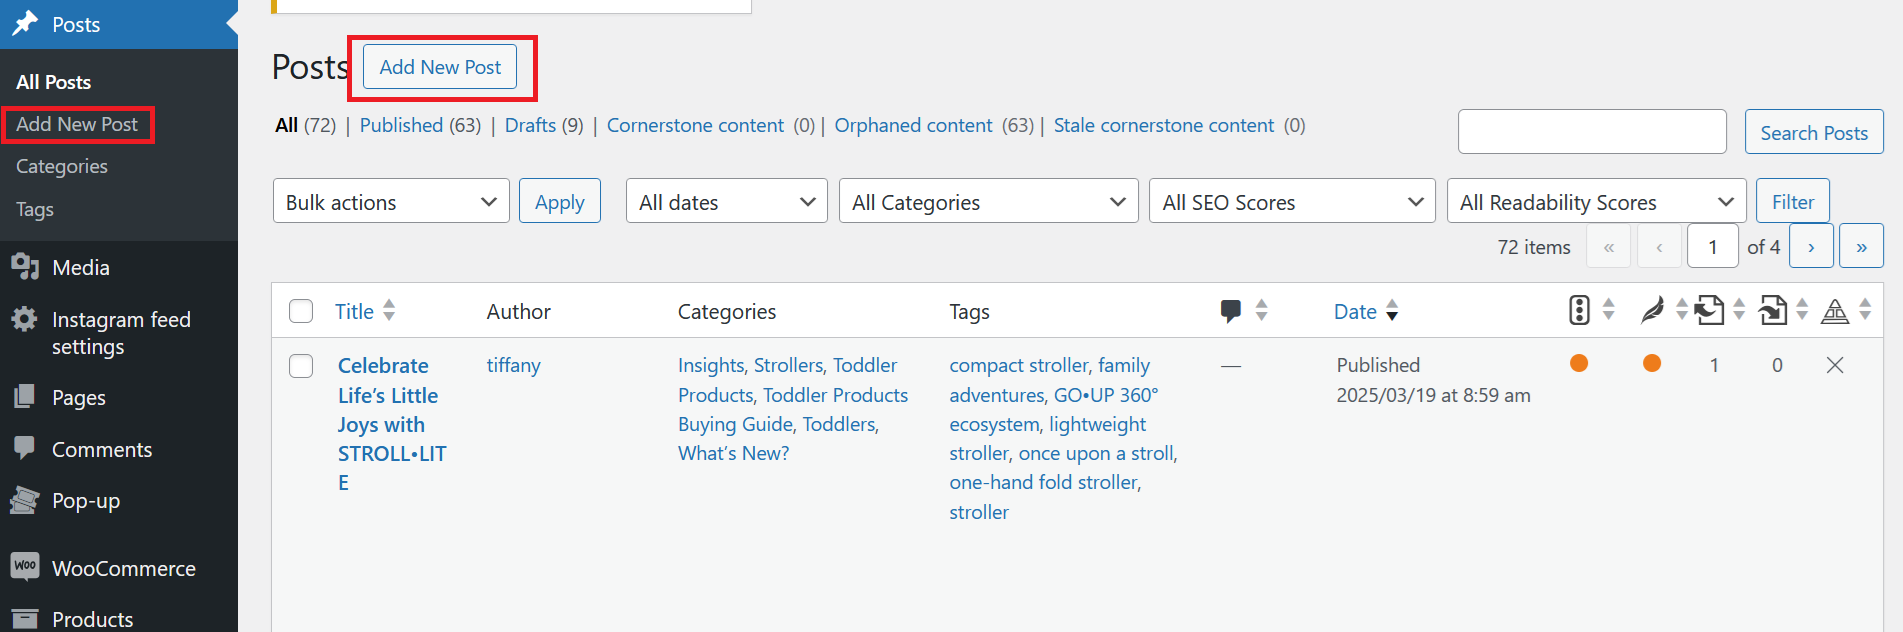1903x632 pixels.
Task: Click the orange readability score dot
Action: click(1652, 363)
